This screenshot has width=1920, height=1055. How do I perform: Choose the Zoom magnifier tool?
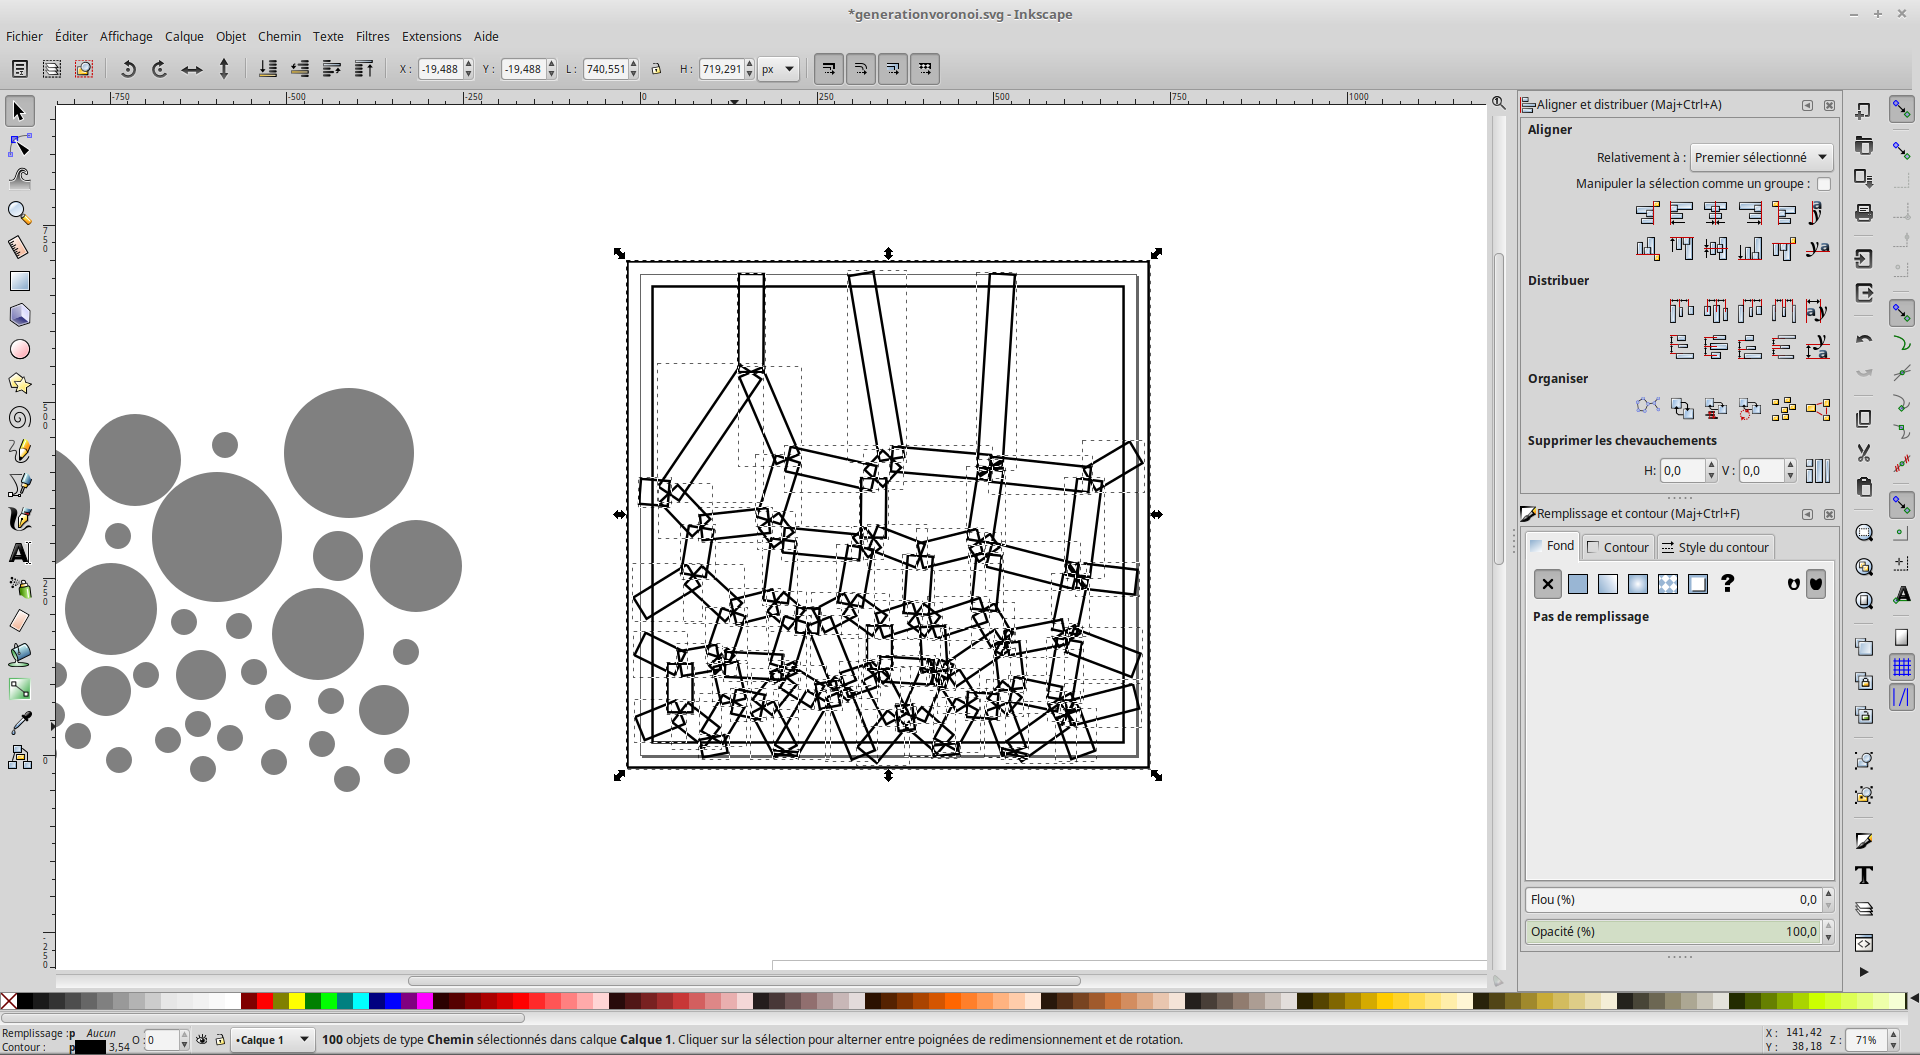[x=19, y=213]
